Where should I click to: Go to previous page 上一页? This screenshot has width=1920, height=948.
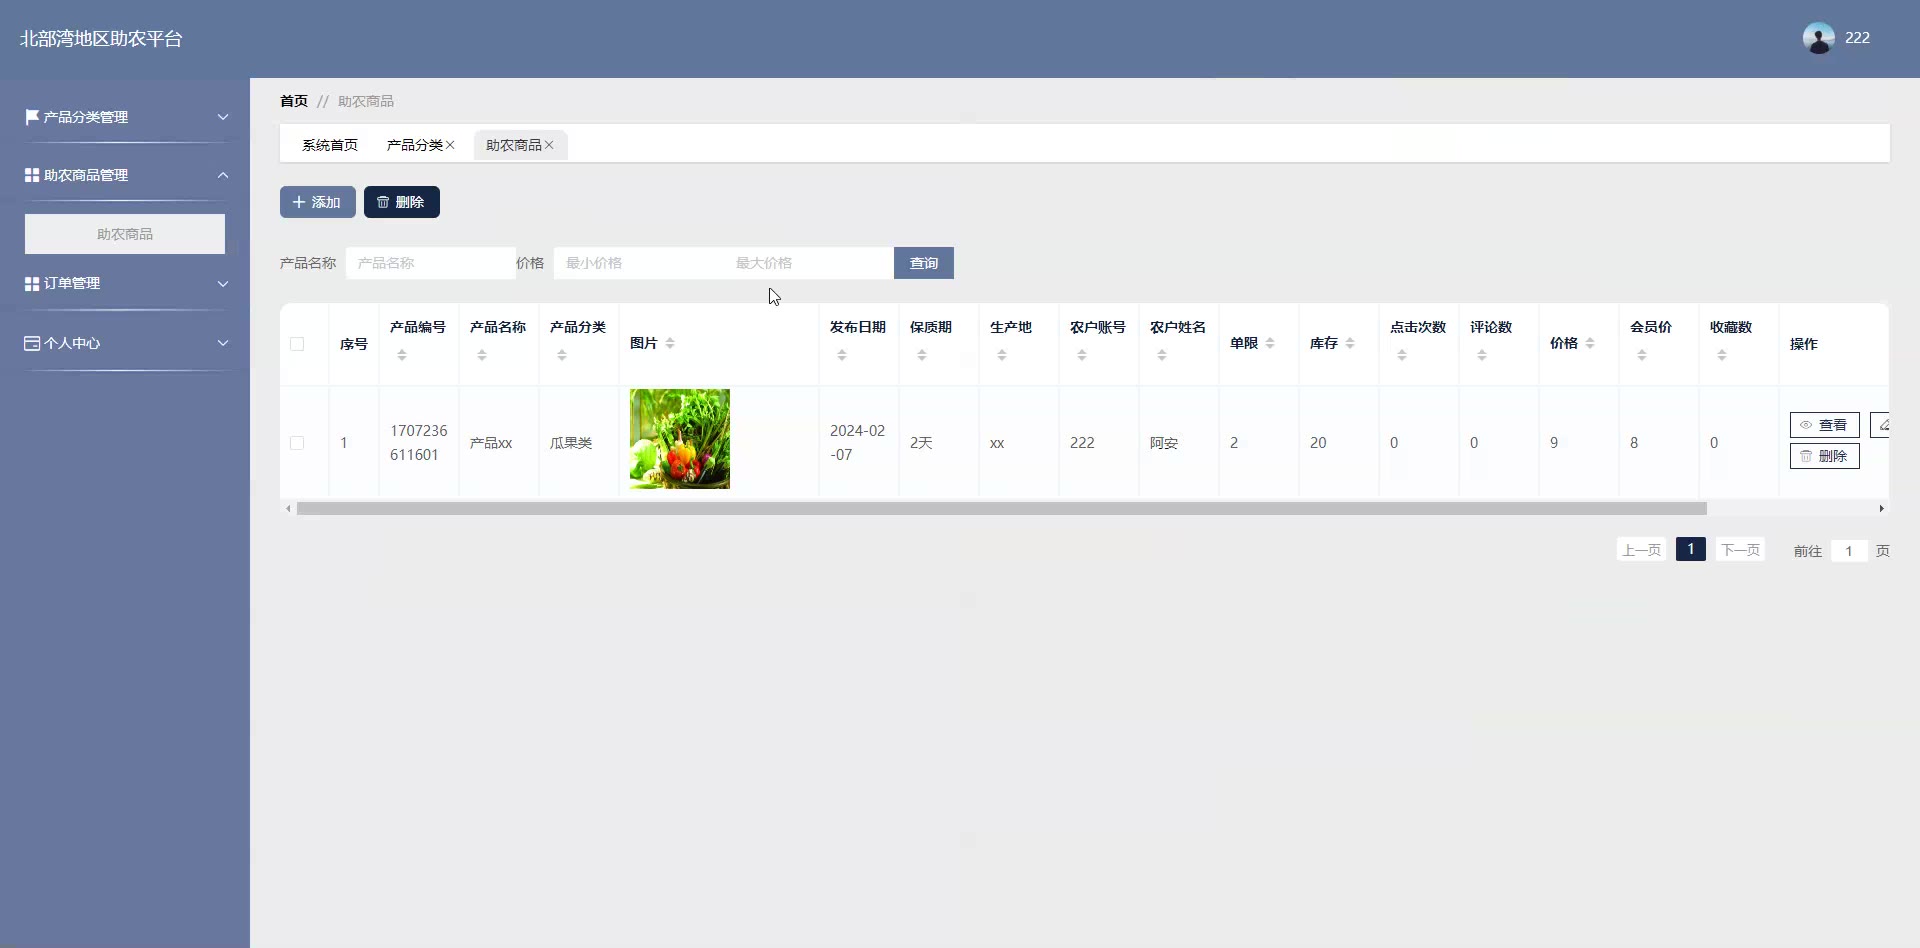click(x=1641, y=550)
